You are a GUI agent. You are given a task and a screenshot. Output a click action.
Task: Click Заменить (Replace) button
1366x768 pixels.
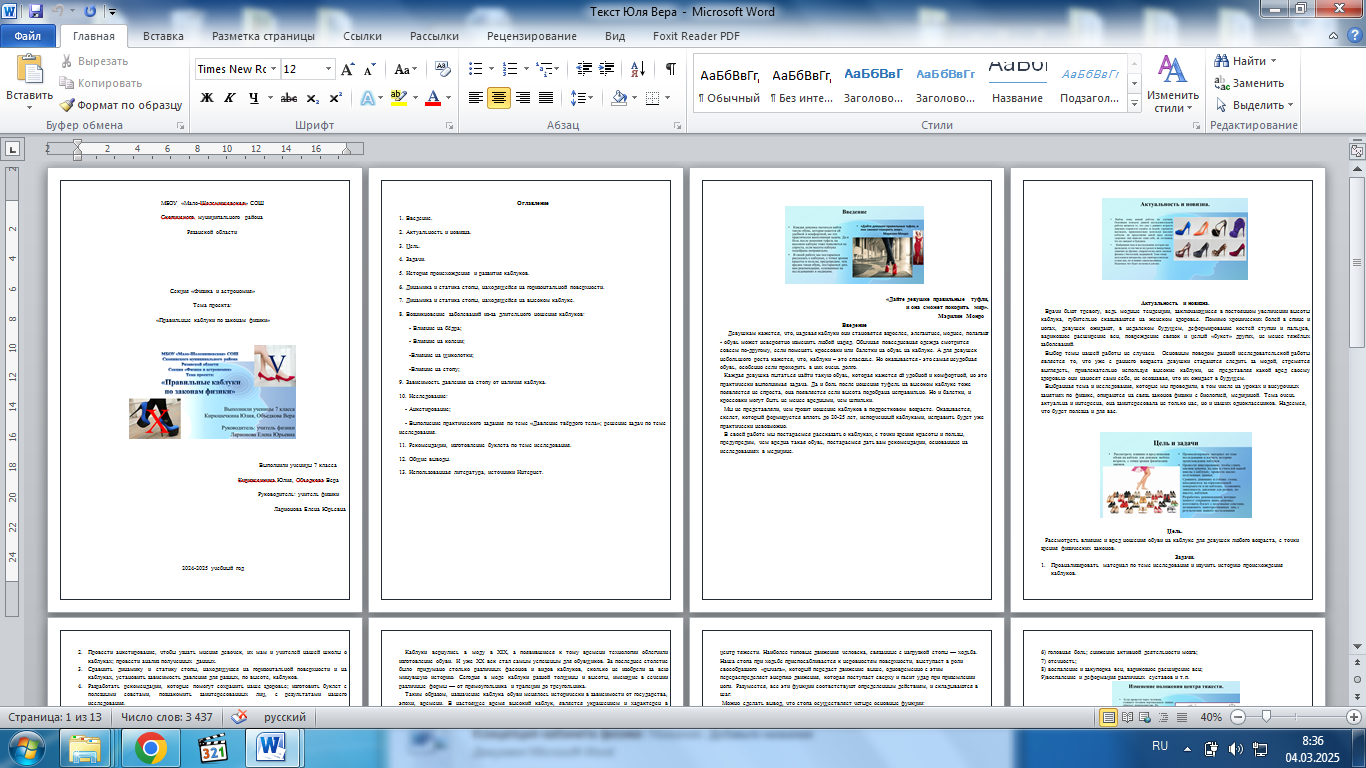pyautogui.click(x=1249, y=83)
